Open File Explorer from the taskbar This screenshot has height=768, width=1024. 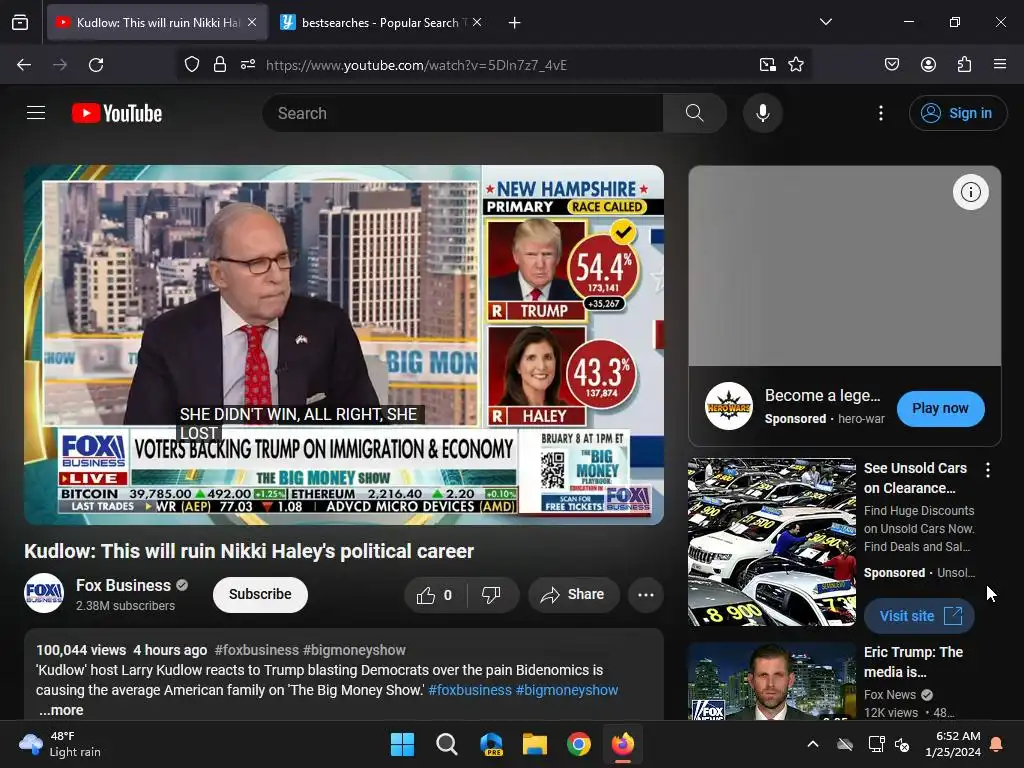tap(534, 744)
